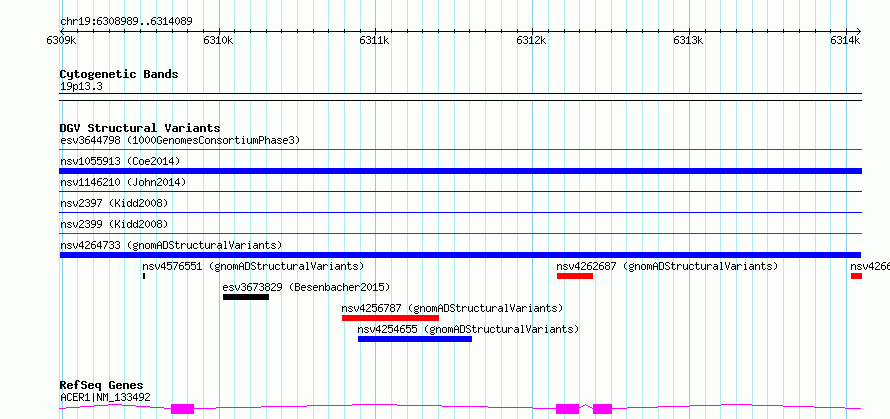The height and width of the screenshot is (419, 890).
Task: Select variant label nsv4256787
Action: point(452,308)
